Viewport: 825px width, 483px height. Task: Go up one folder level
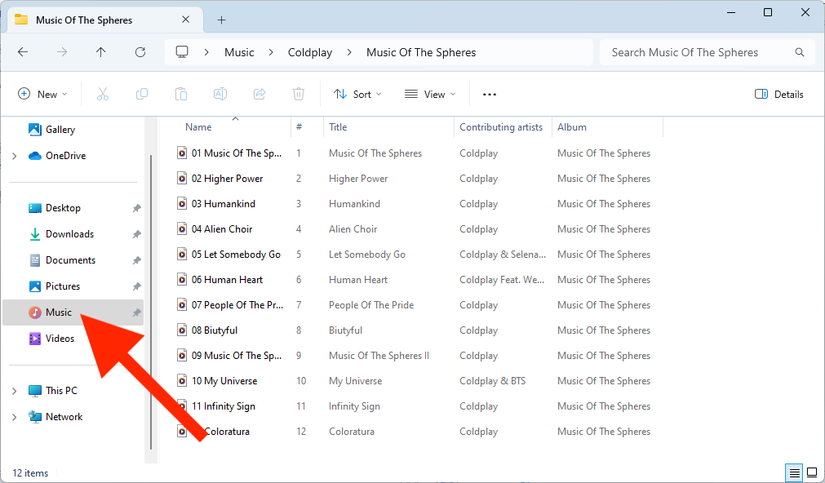[100, 52]
